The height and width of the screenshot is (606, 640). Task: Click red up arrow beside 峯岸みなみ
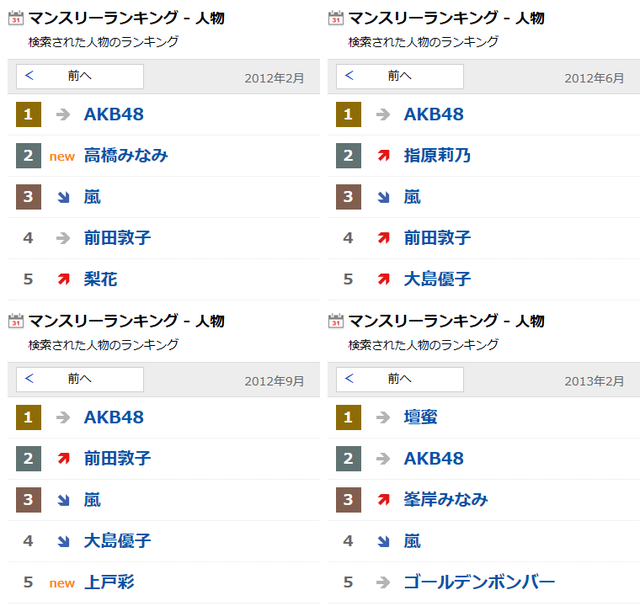(x=383, y=499)
